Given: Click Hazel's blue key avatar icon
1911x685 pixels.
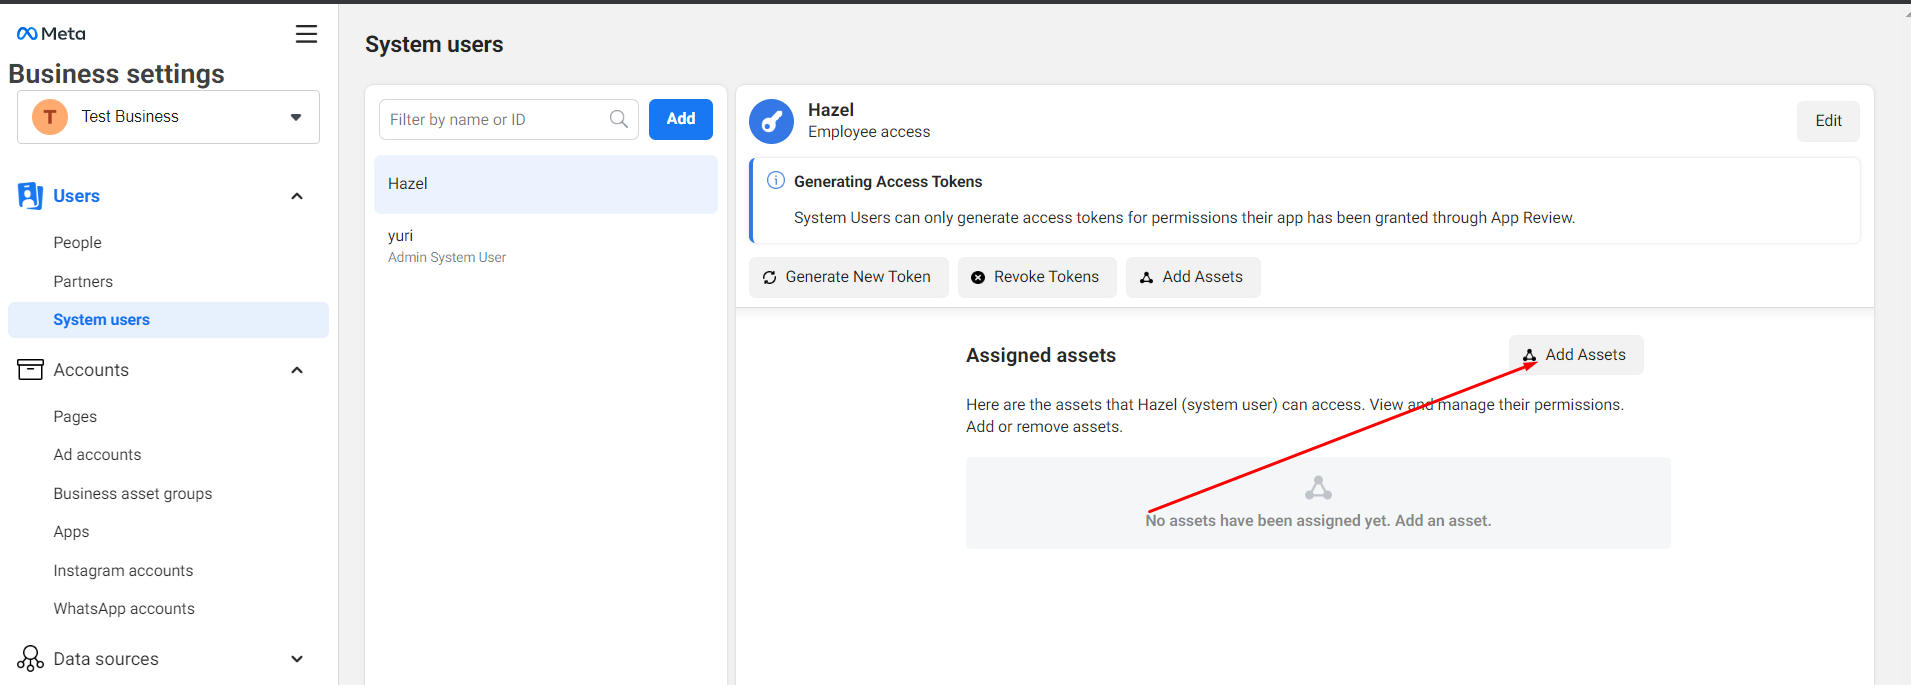Looking at the screenshot, I should click(x=771, y=121).
